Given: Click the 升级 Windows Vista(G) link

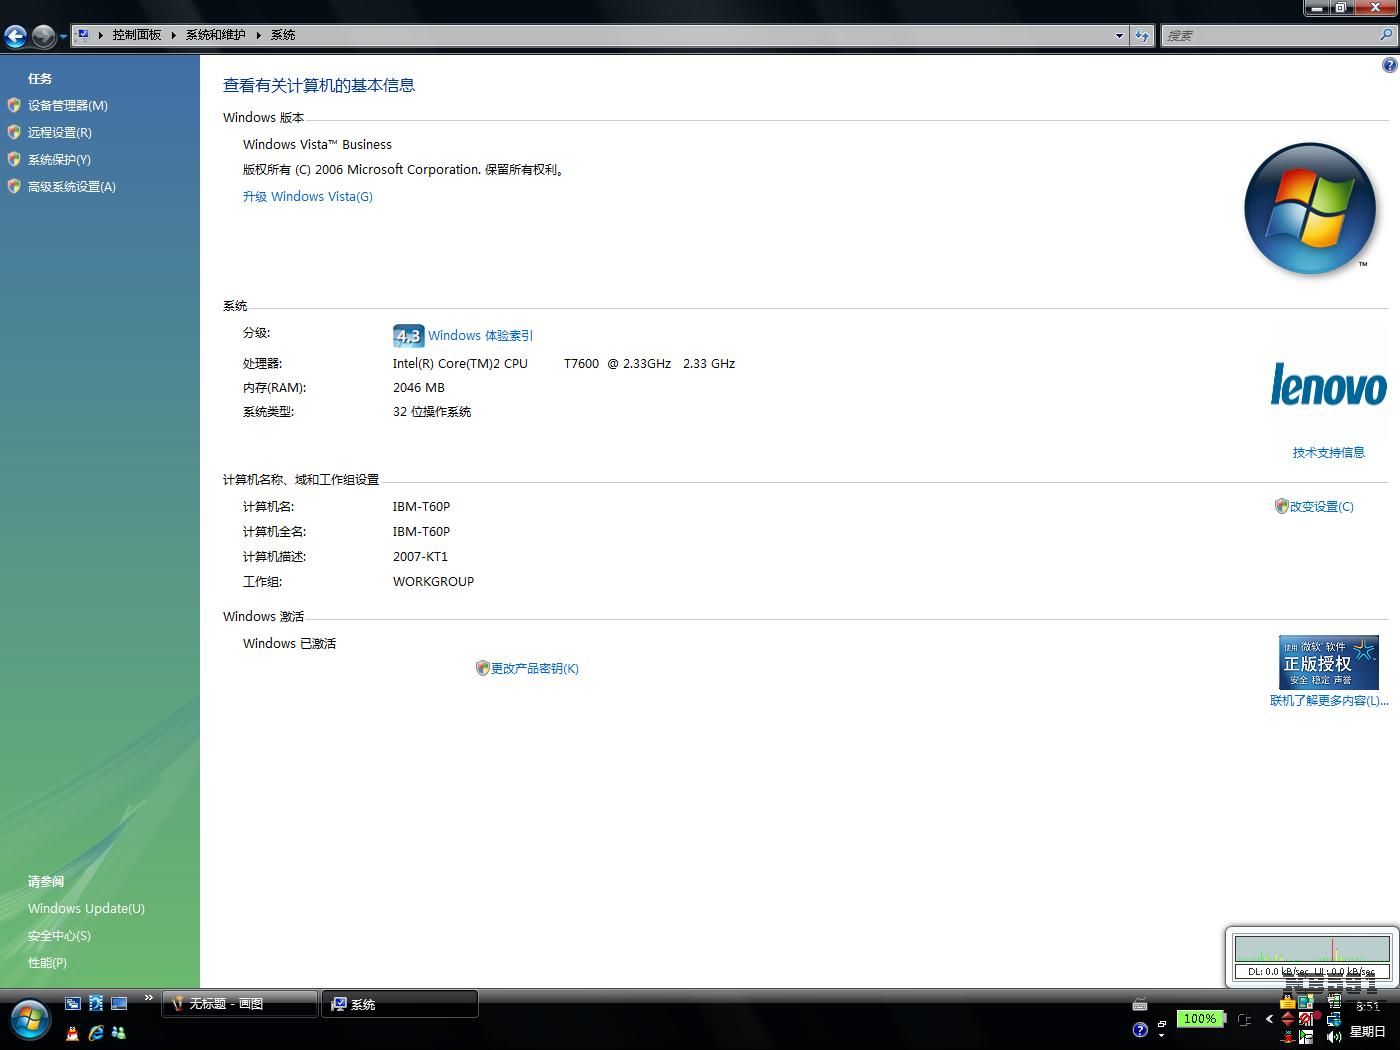Looking at the screenshot, I should [307, 197].
